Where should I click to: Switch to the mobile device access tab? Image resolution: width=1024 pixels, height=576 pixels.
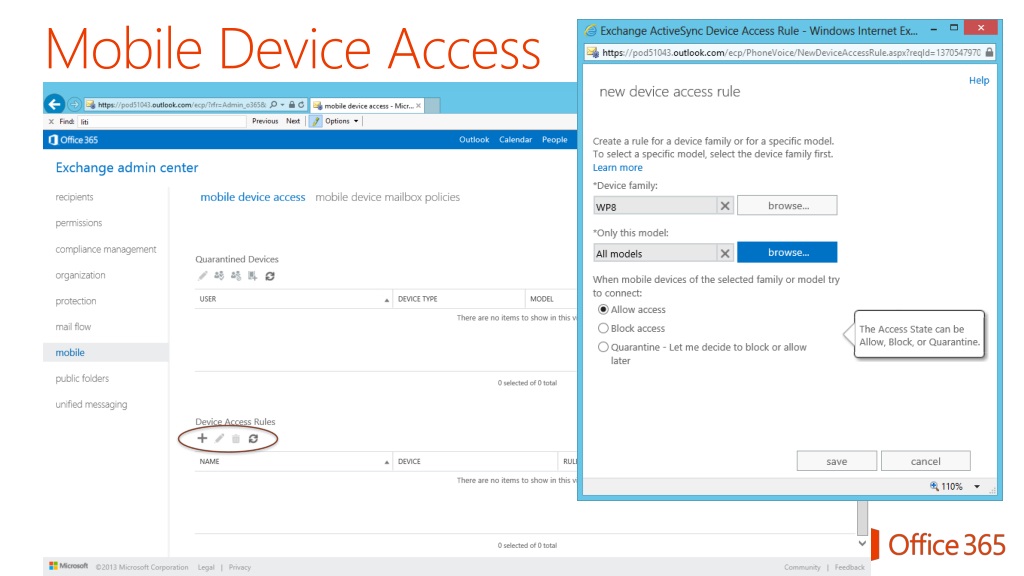(x=253, y=197)
